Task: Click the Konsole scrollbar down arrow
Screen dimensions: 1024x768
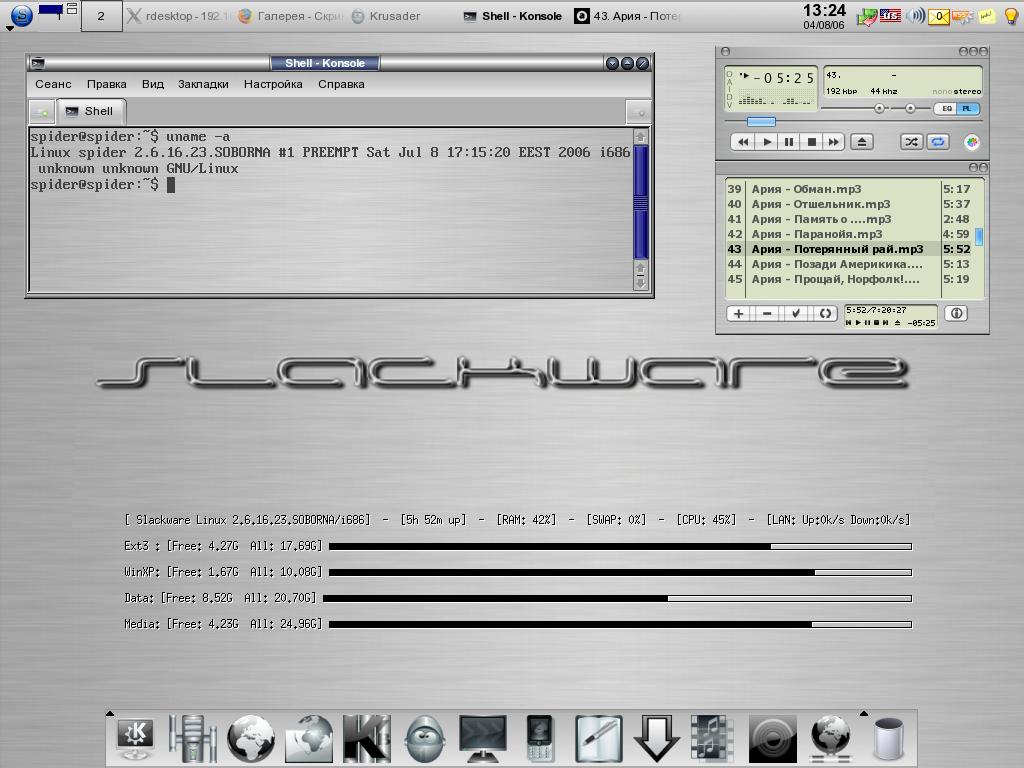Action: pos(641,283)
